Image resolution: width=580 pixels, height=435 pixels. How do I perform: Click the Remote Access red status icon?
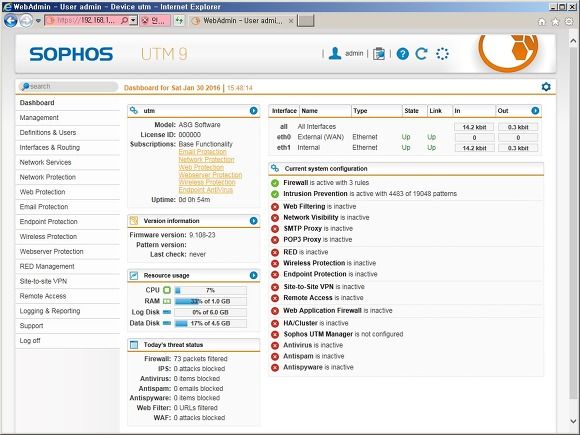coord(275,298)
